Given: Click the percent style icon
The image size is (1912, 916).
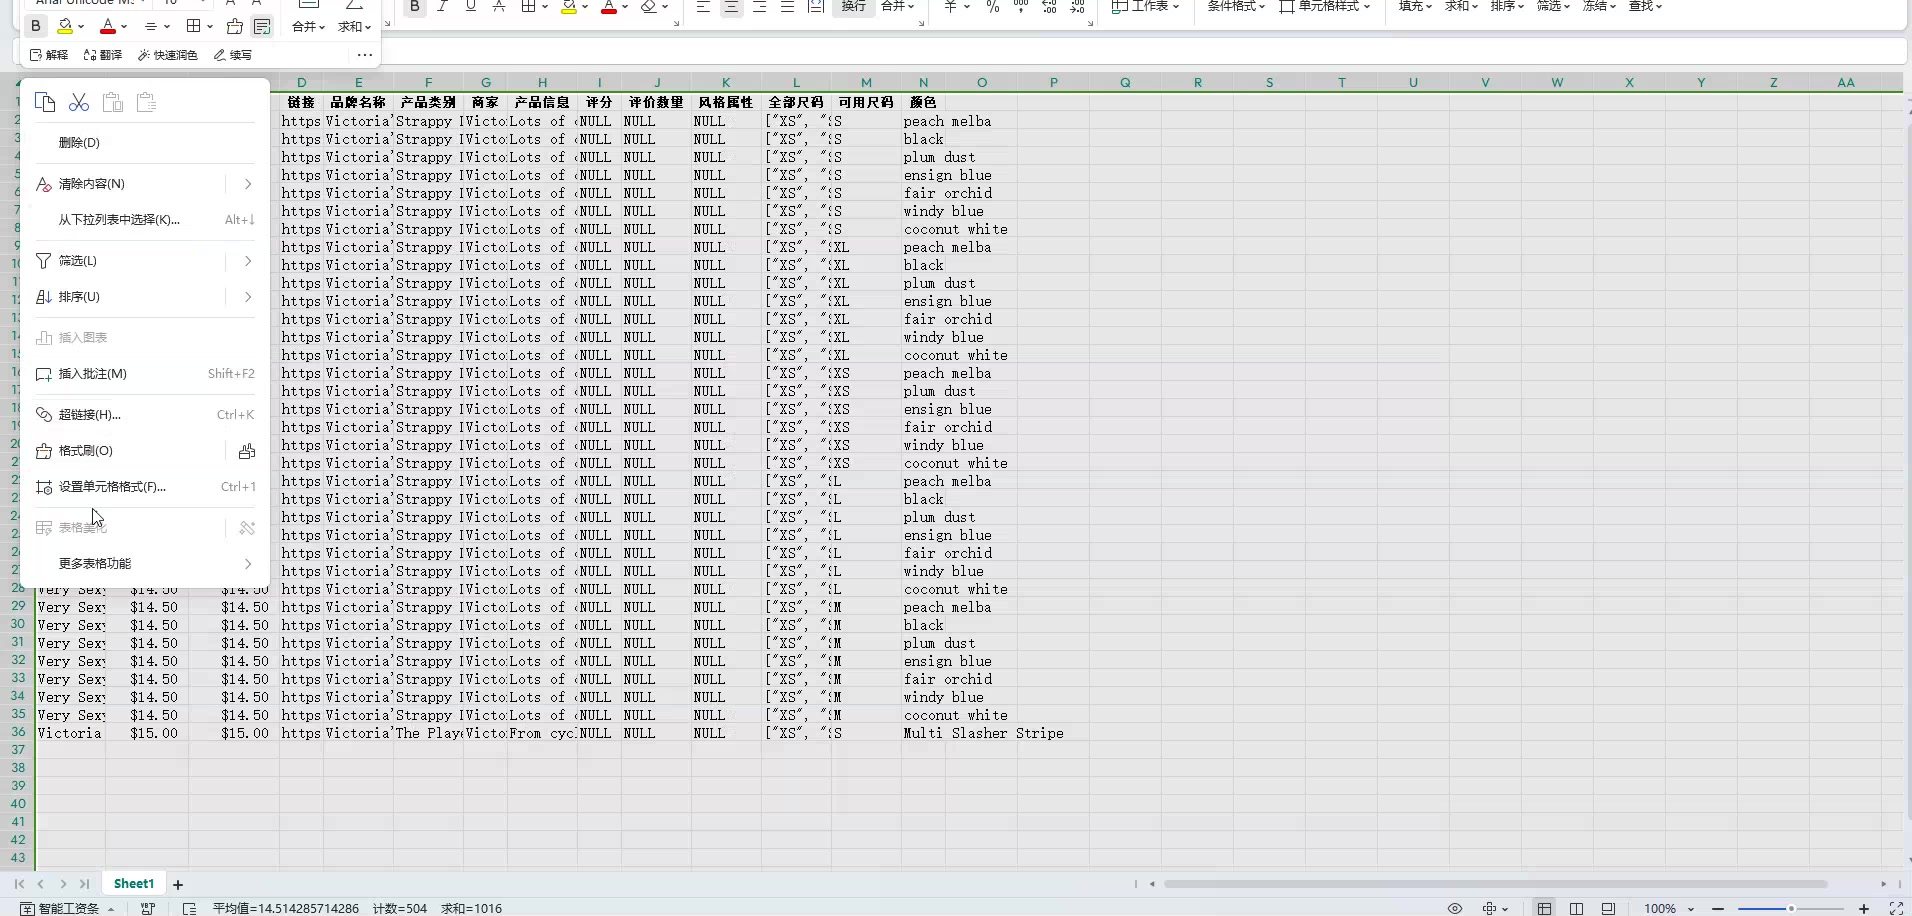Looking at the screenshot, I should [x=992, y=6].
